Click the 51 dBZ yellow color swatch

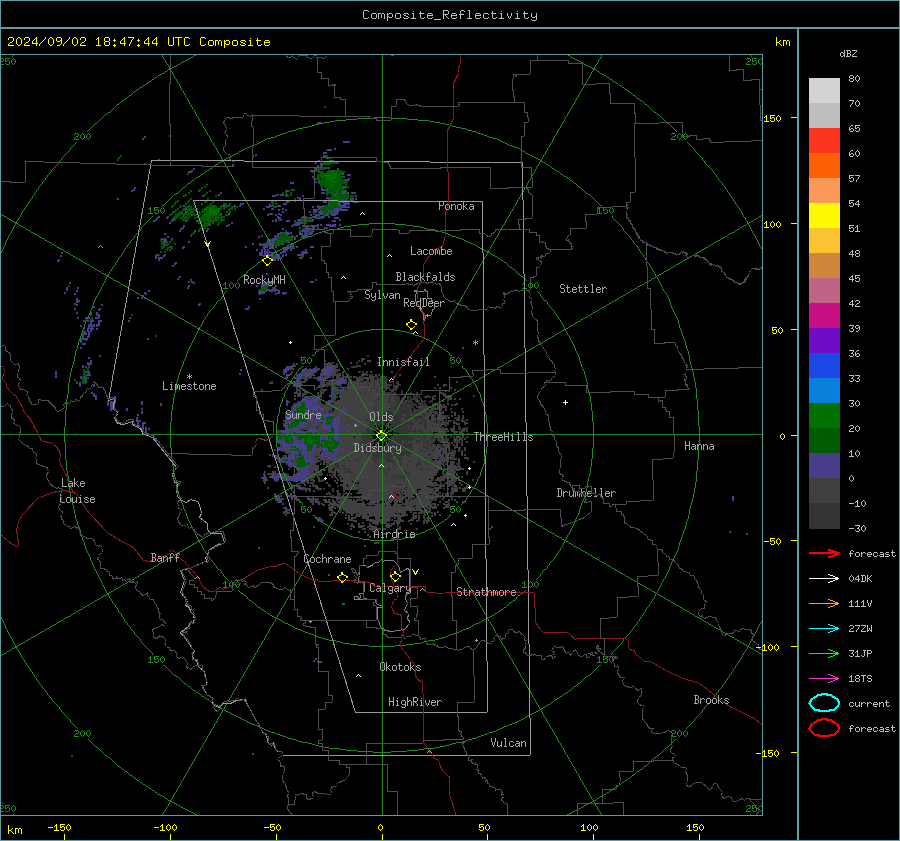[x=824, y=215]
